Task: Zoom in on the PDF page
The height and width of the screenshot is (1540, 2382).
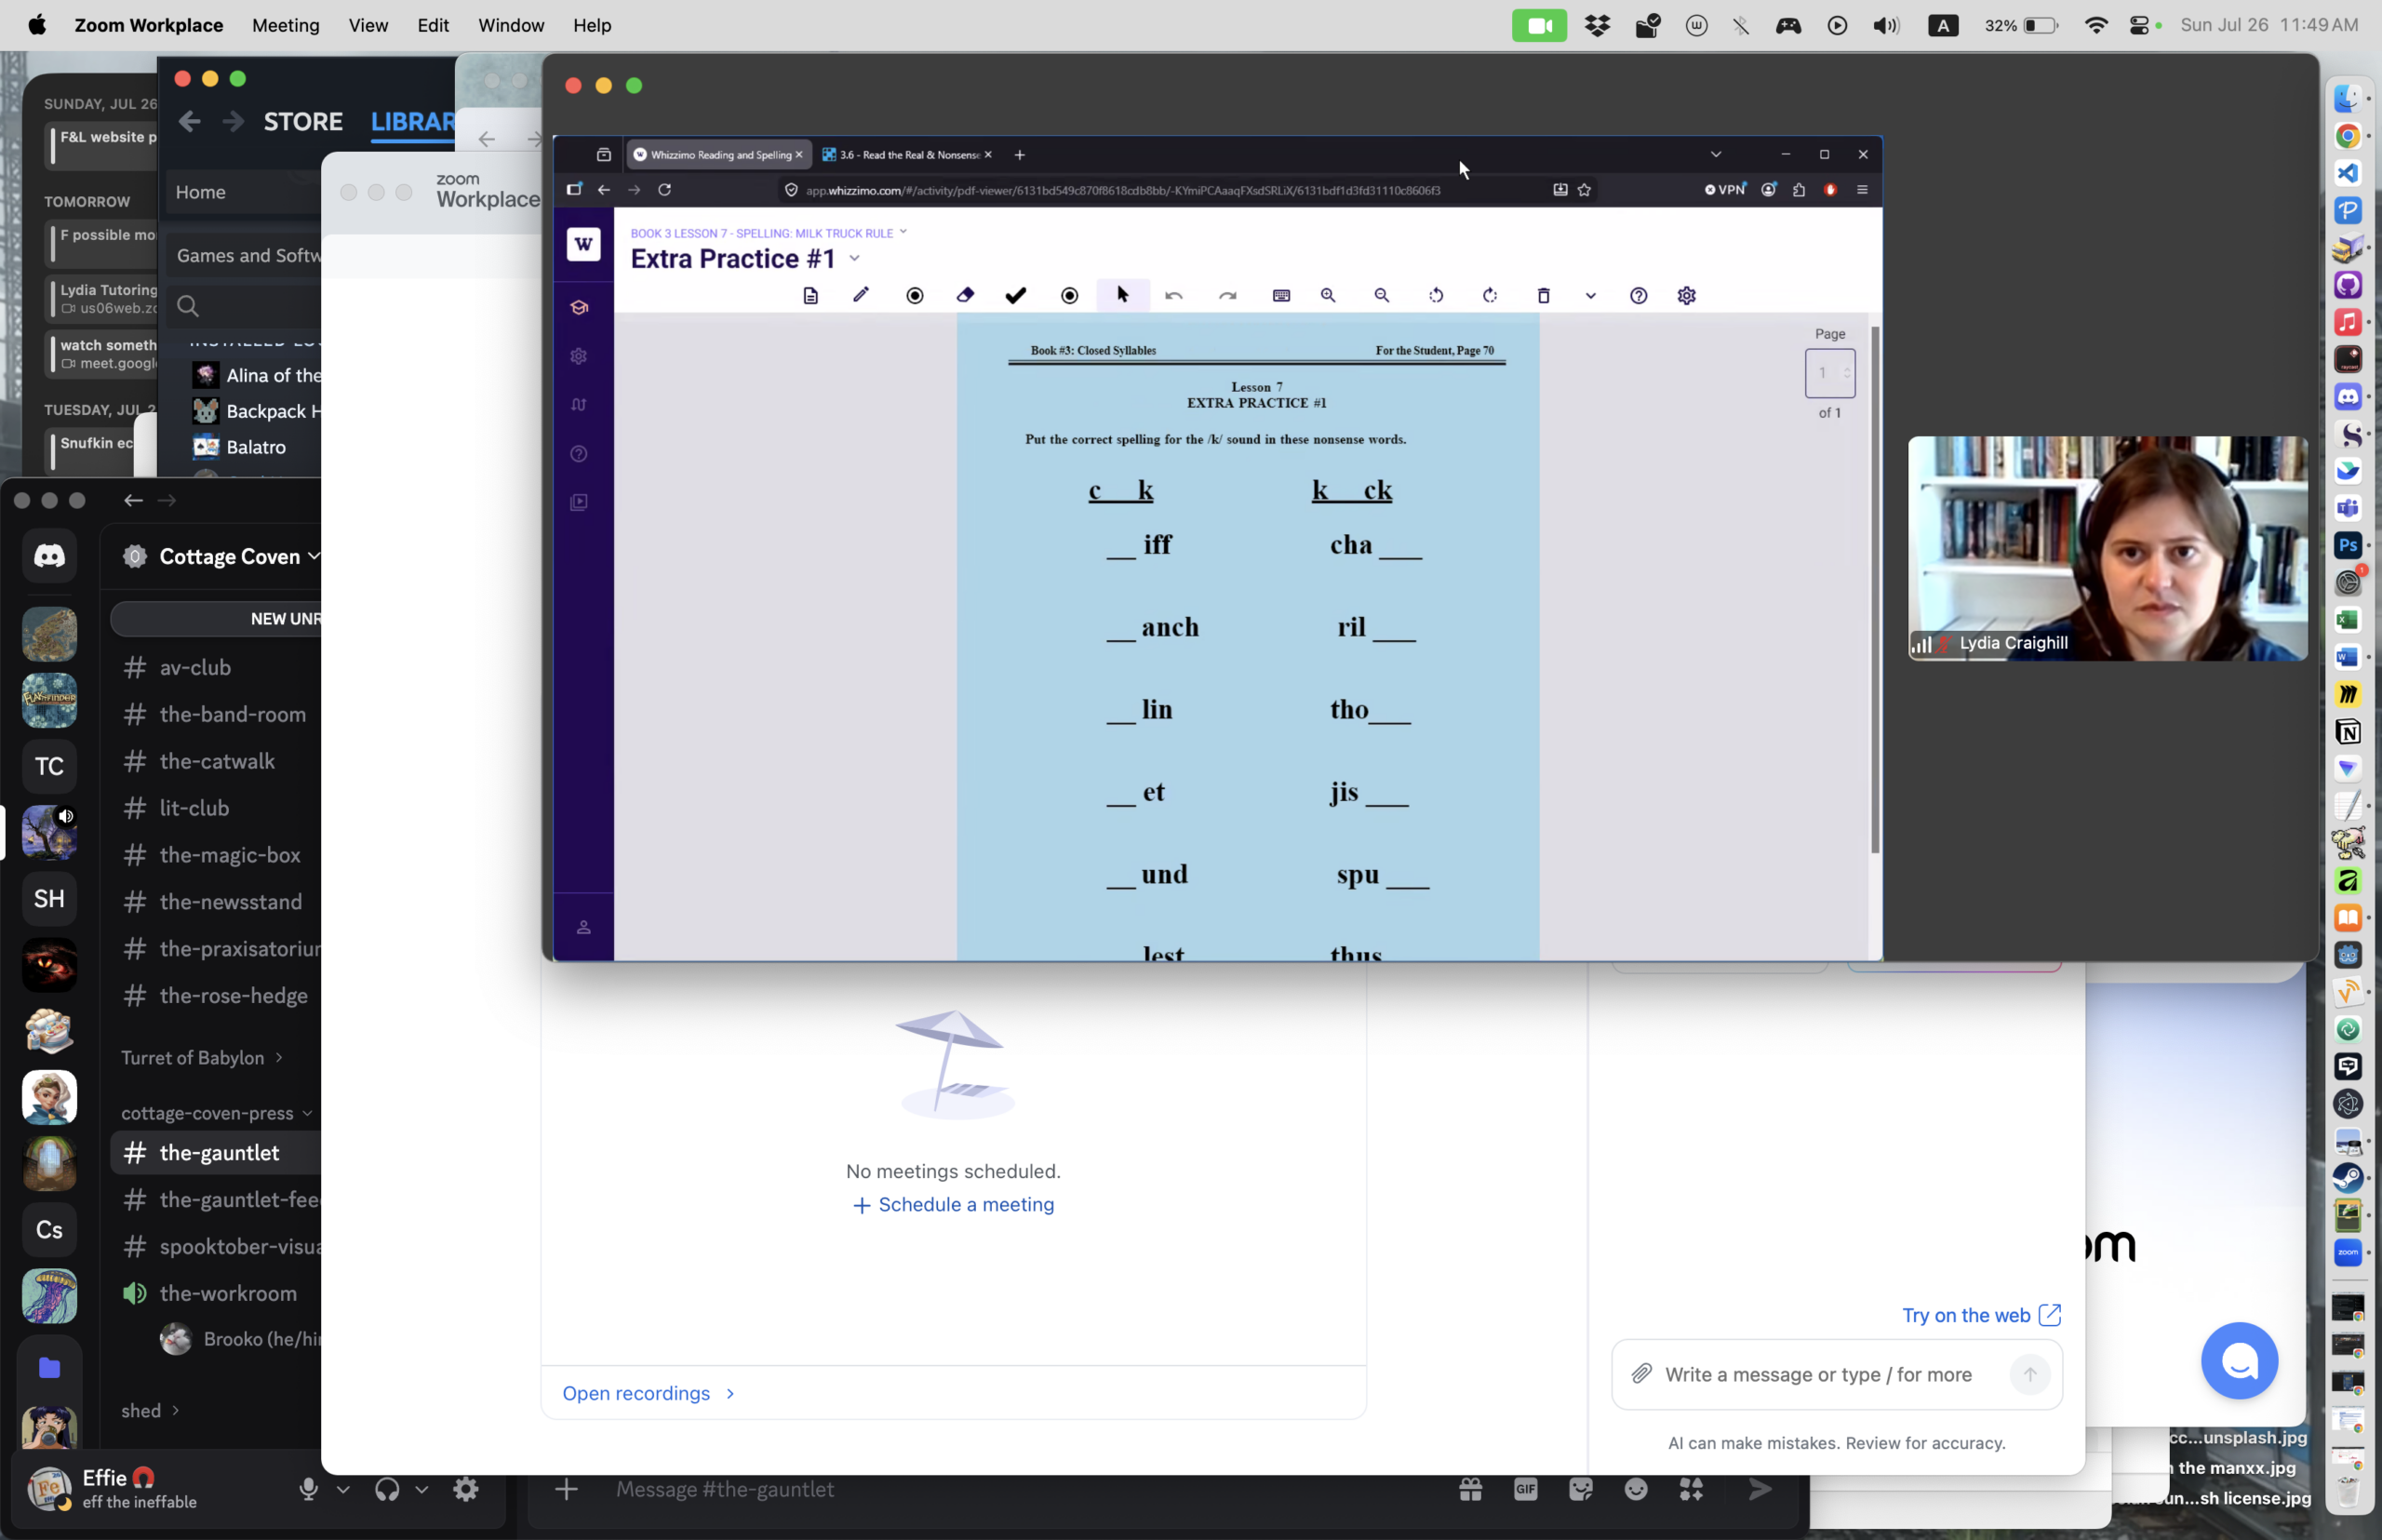Action: click(x=1328, y=296)
